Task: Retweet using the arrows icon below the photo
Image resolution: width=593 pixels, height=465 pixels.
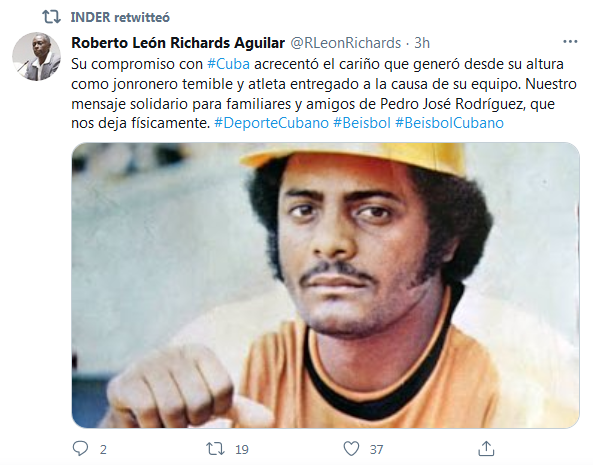Action: [215, 449]
